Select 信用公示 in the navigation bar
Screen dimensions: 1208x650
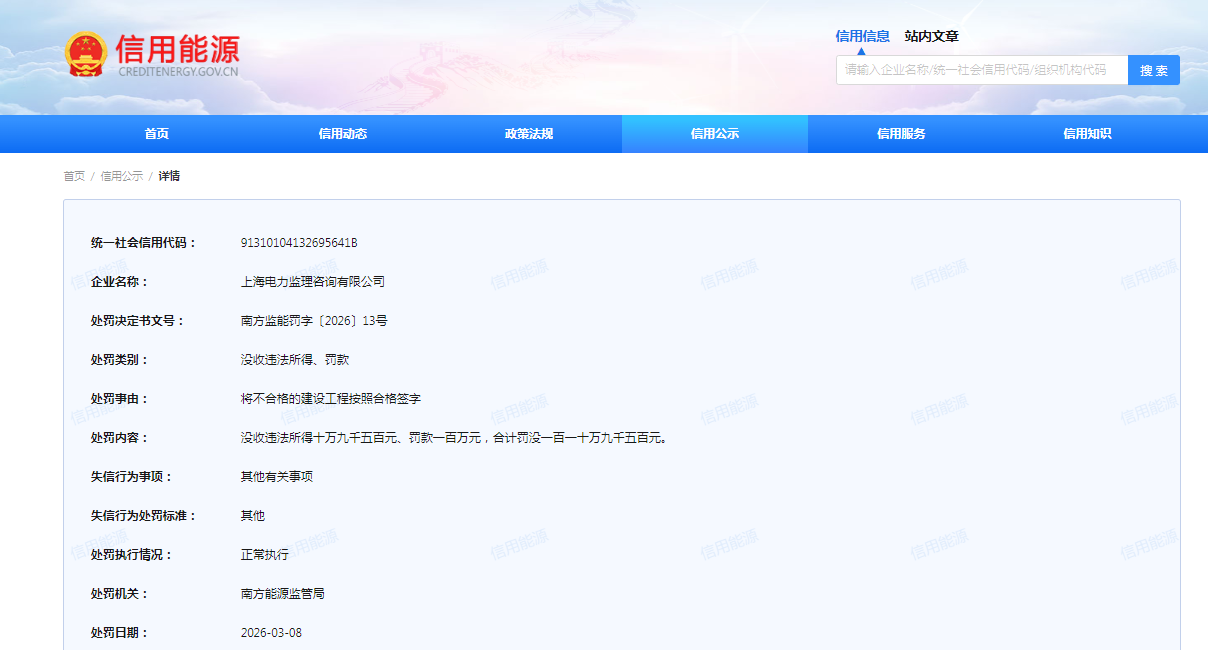pyautogui.click(x=714, y=134)
